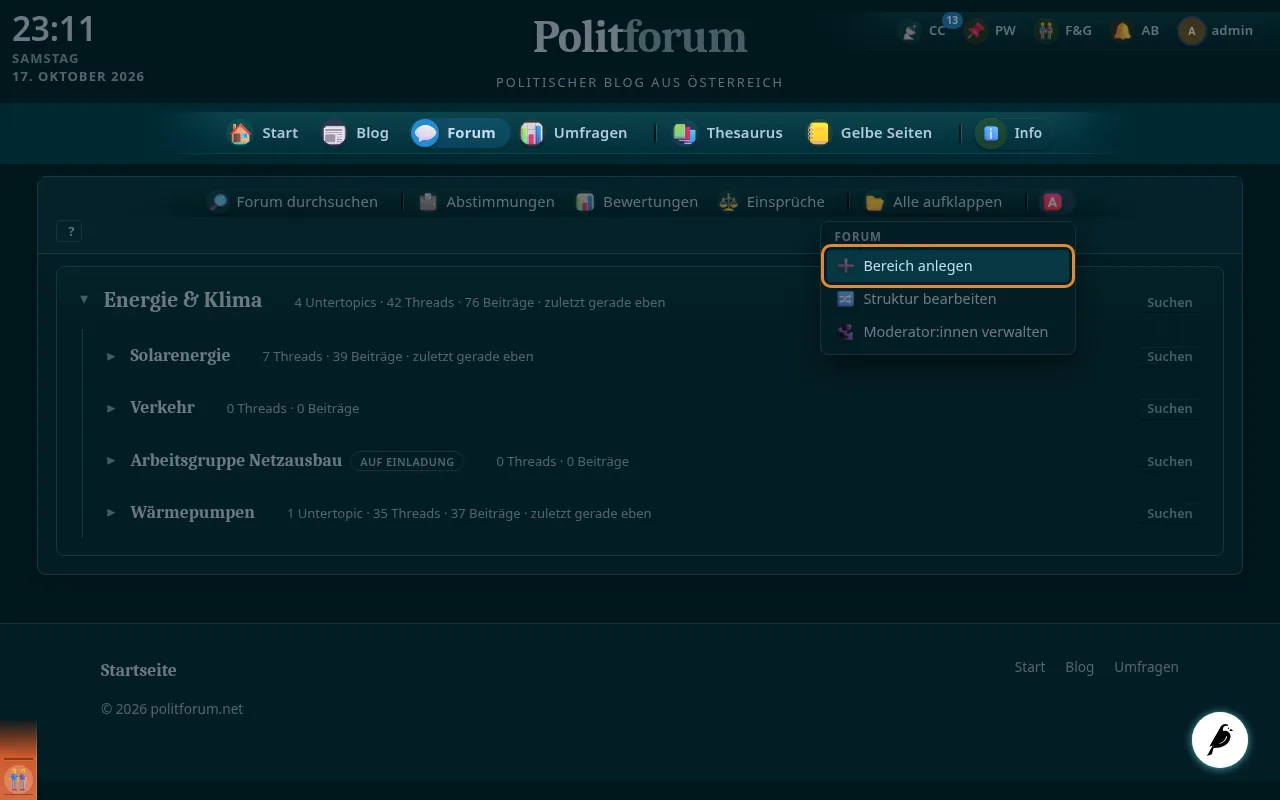
Task: Toggle the red A admin menu button
Action: pyautogui.click(x=1052, y=202)
